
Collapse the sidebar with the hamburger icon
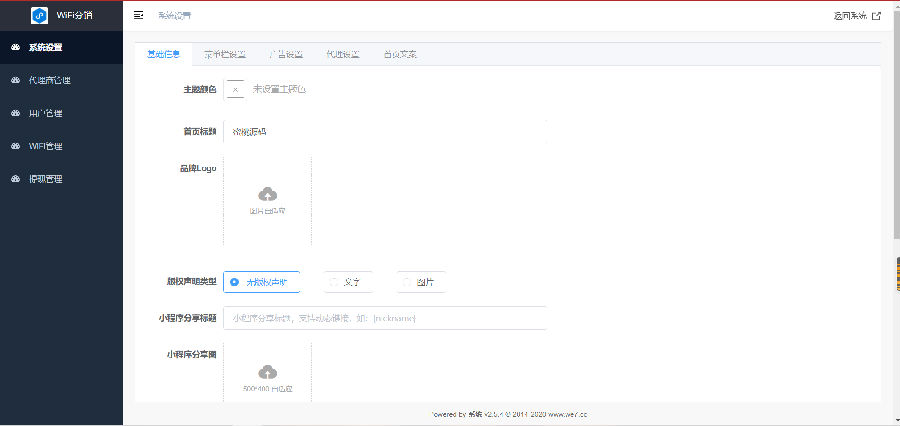point(138,16)
